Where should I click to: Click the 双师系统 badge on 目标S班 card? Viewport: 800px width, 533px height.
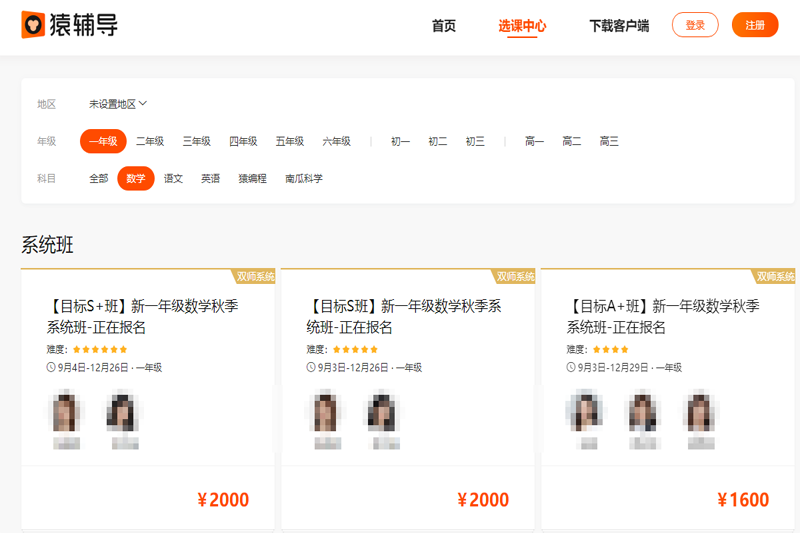coord(515,277)
